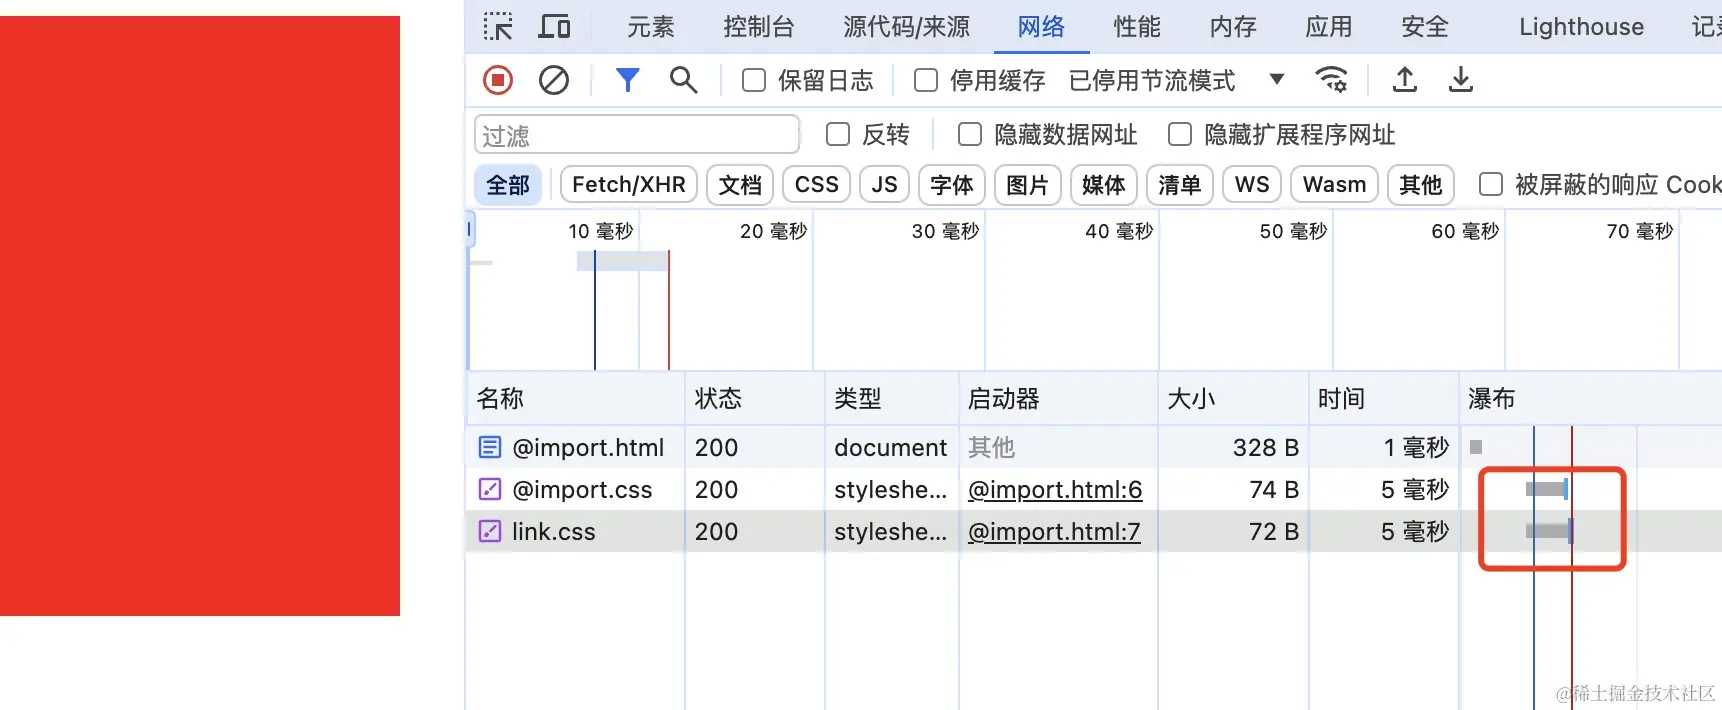Click the document icon beside @import.html
The width and height of the screenshot is (1722, 710).
click(490, 447)
